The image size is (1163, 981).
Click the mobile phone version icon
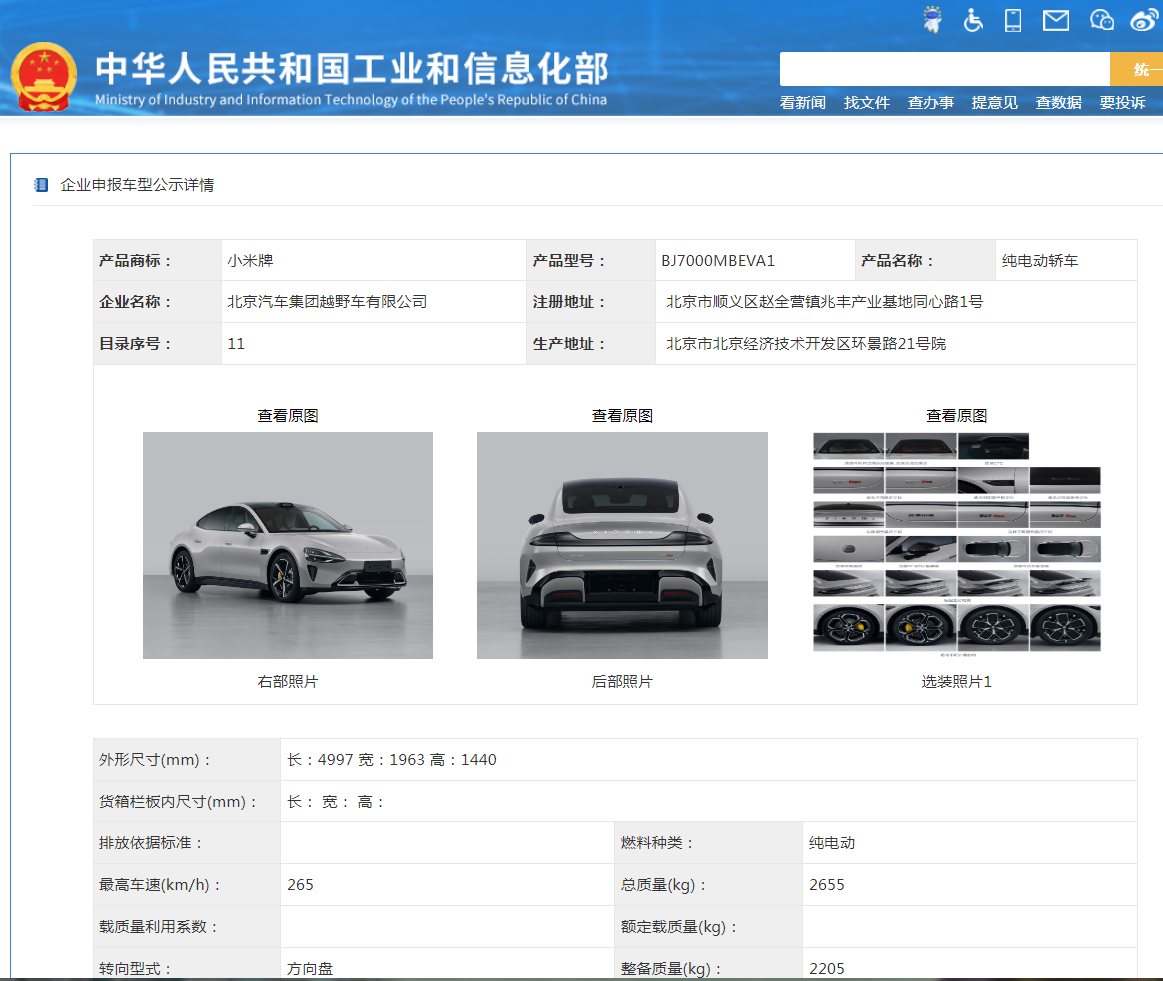[x=1013, y=20]
